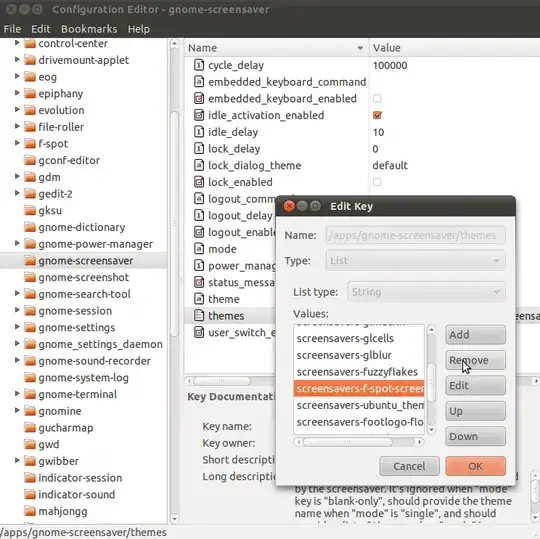Select the gnome-session tree item
The width and height of the screenshot is (540, 539).
pos(75,311)
